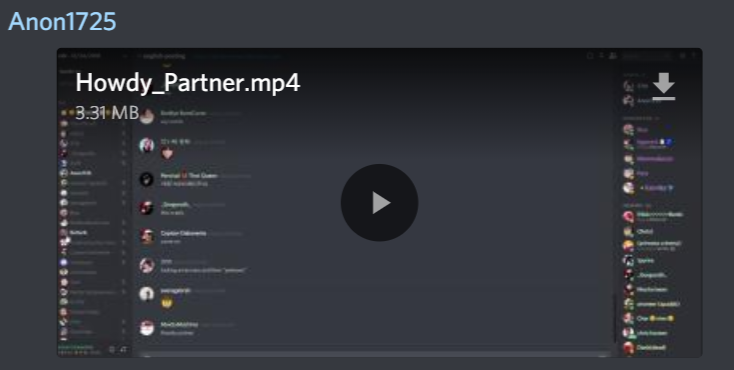Click the topmost avatar in the right member list
Viewport: 734px width, 370px height.
(628, 86)
